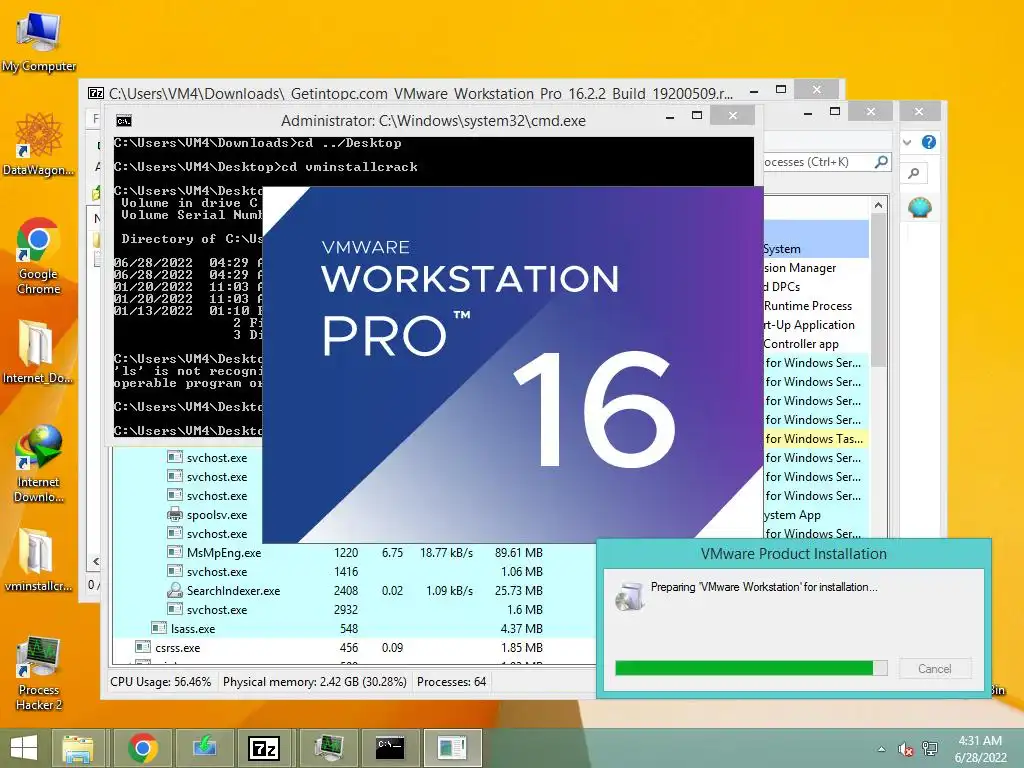Open Chrome from the taskbar

tap(143, 748)
